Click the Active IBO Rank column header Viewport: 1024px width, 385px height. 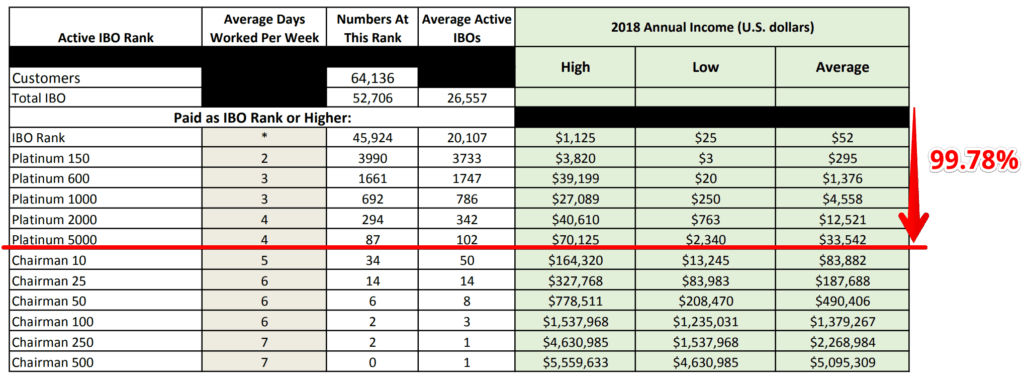tap(106, 37)
